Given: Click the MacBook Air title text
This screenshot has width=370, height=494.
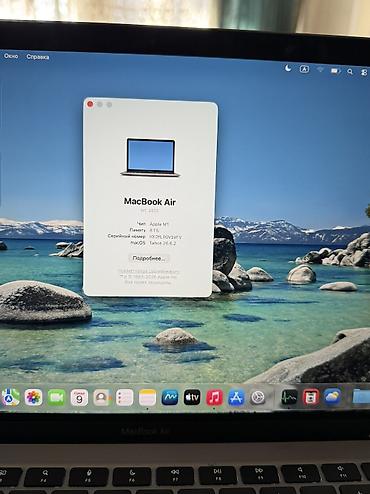Looking at the screenshot, I should (150, 201).
